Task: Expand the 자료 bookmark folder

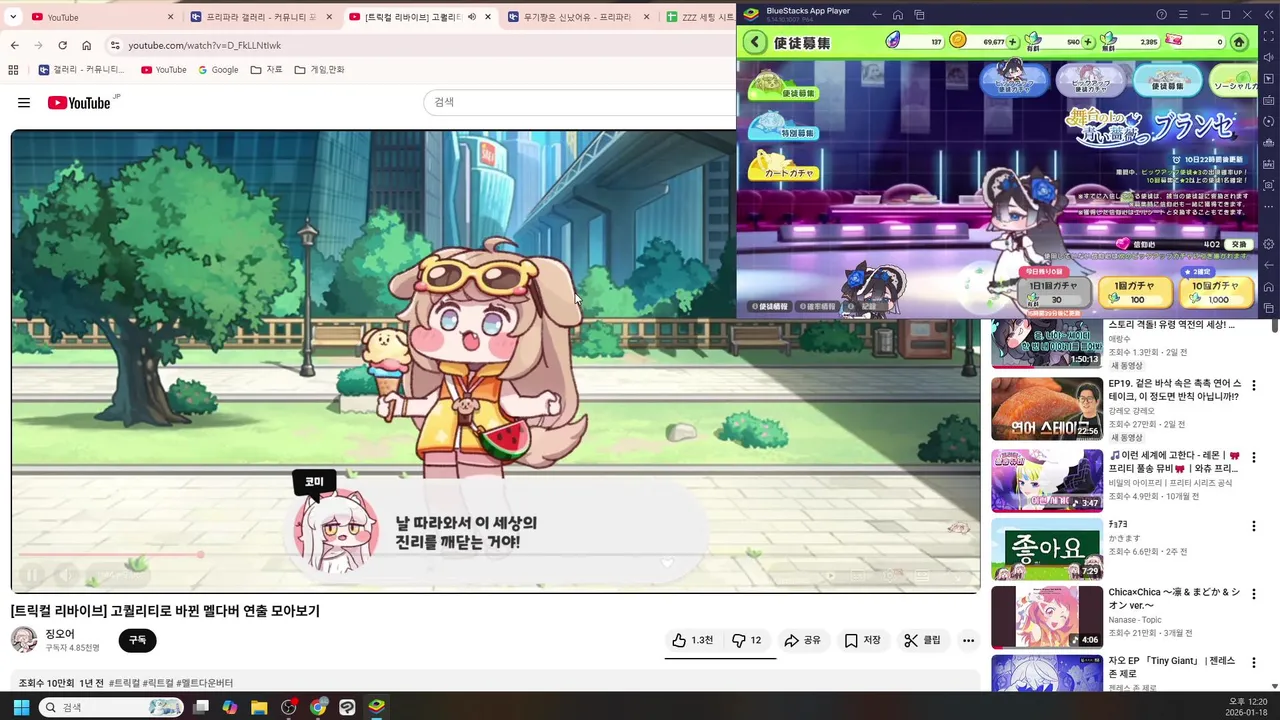Action: [x=267, y=70]
